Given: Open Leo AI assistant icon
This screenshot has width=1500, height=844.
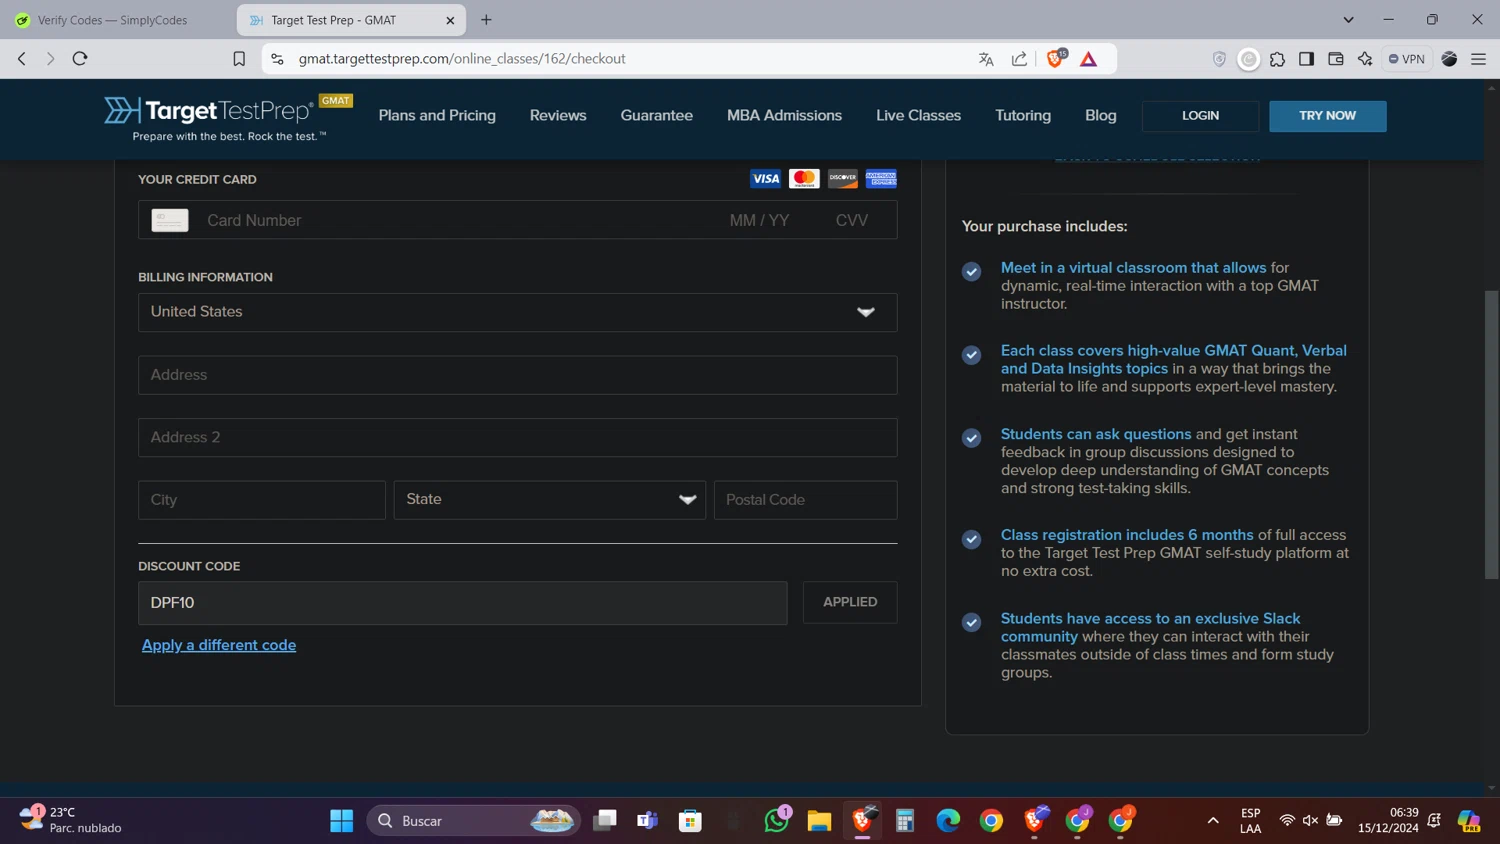Looking at the screenshot, I should 1365,59.
